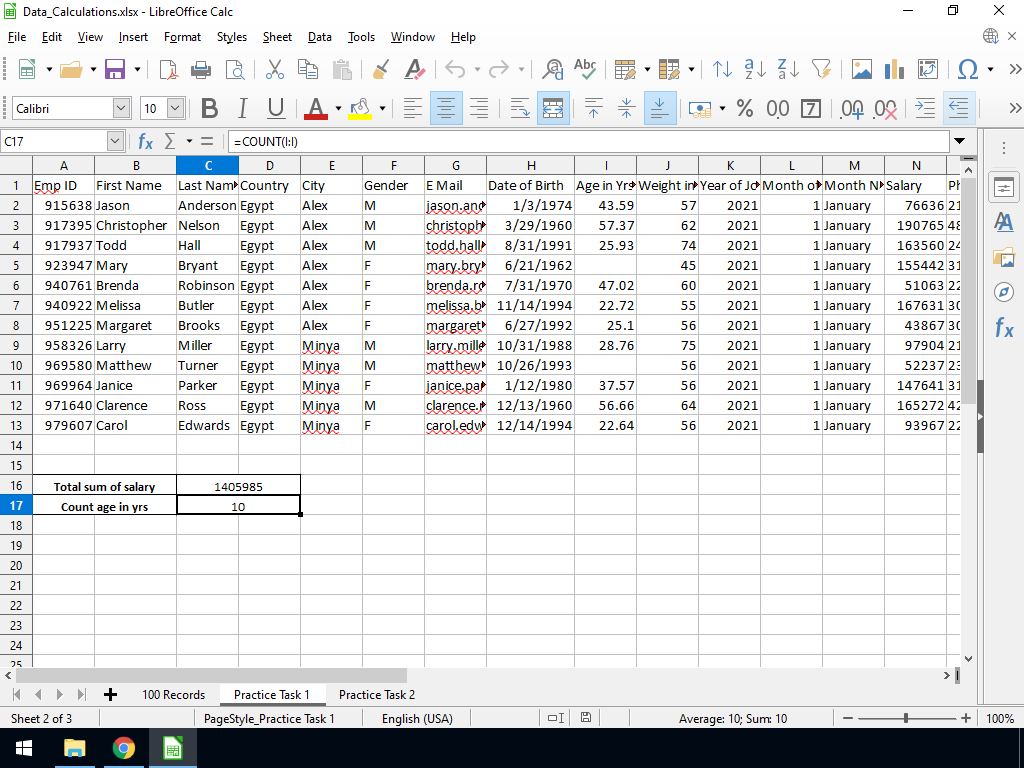
Task: Open sidebar Gallery icon
Action: (1004, 257)
